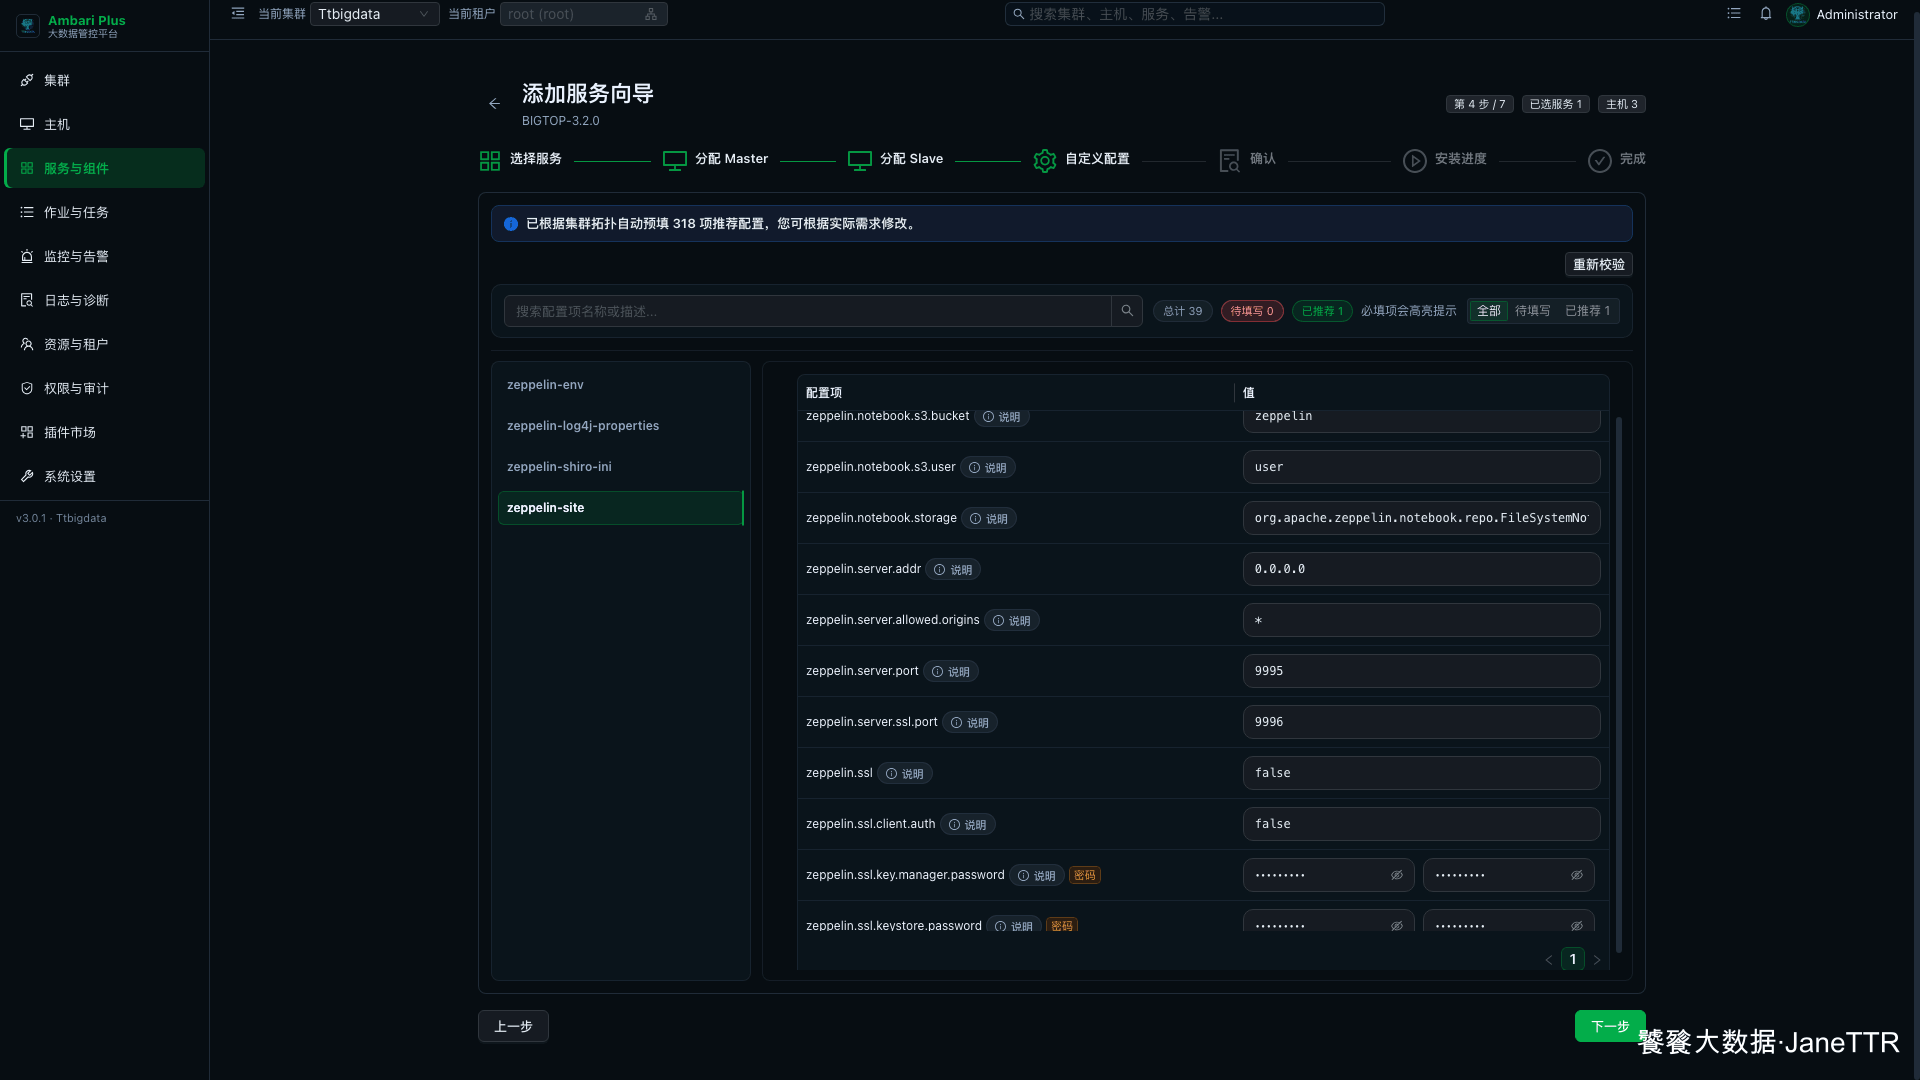Reveal first keystore.password field
Screen dimensions: 1920x1080
(1397, 926)
